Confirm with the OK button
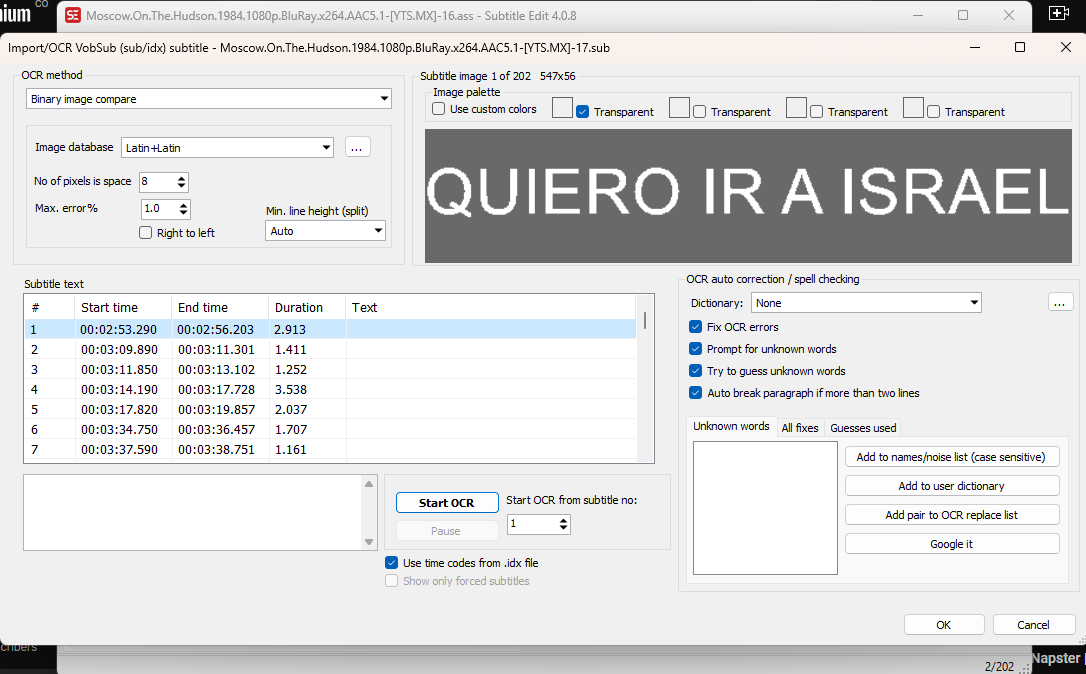Image resolution: width=1086 pixels, height=674 pixels. click(944, 625)
